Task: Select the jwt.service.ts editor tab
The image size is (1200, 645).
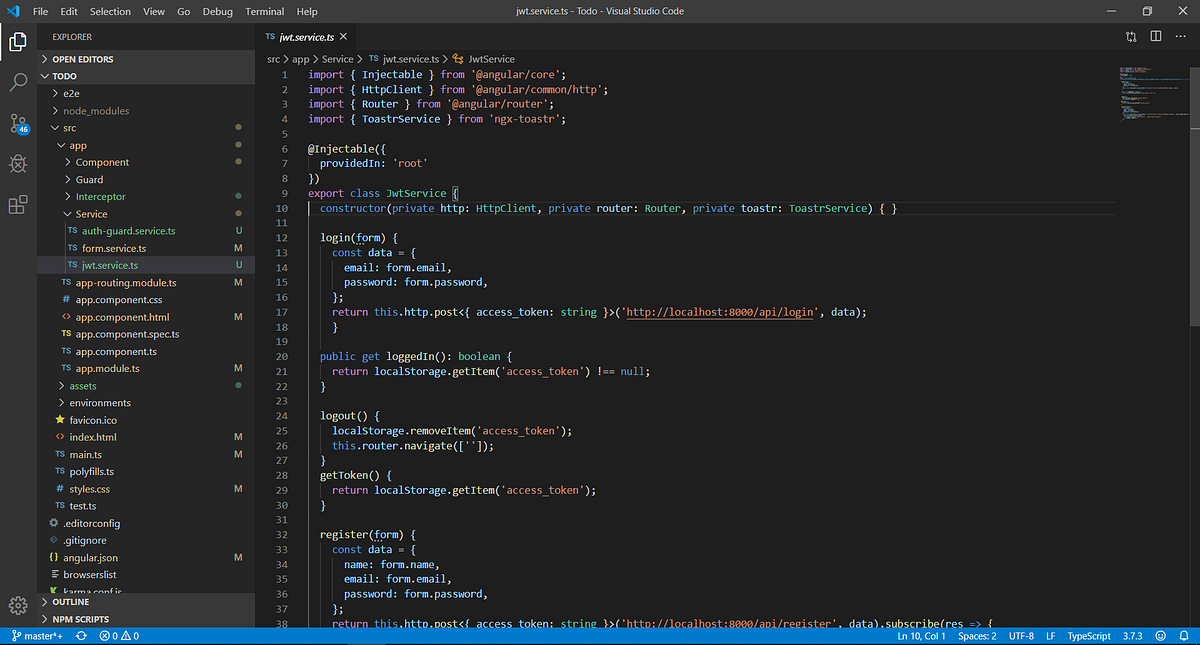Action: click(x=305, y=35)
